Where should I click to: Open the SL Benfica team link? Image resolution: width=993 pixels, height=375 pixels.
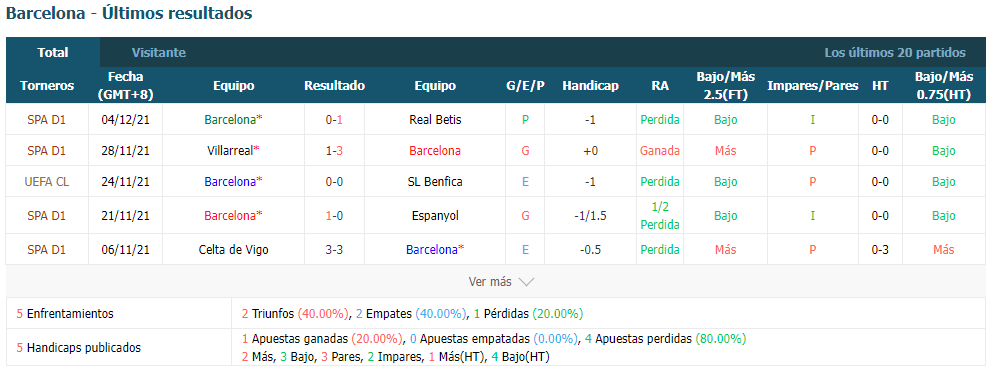(x=435, y=182)
